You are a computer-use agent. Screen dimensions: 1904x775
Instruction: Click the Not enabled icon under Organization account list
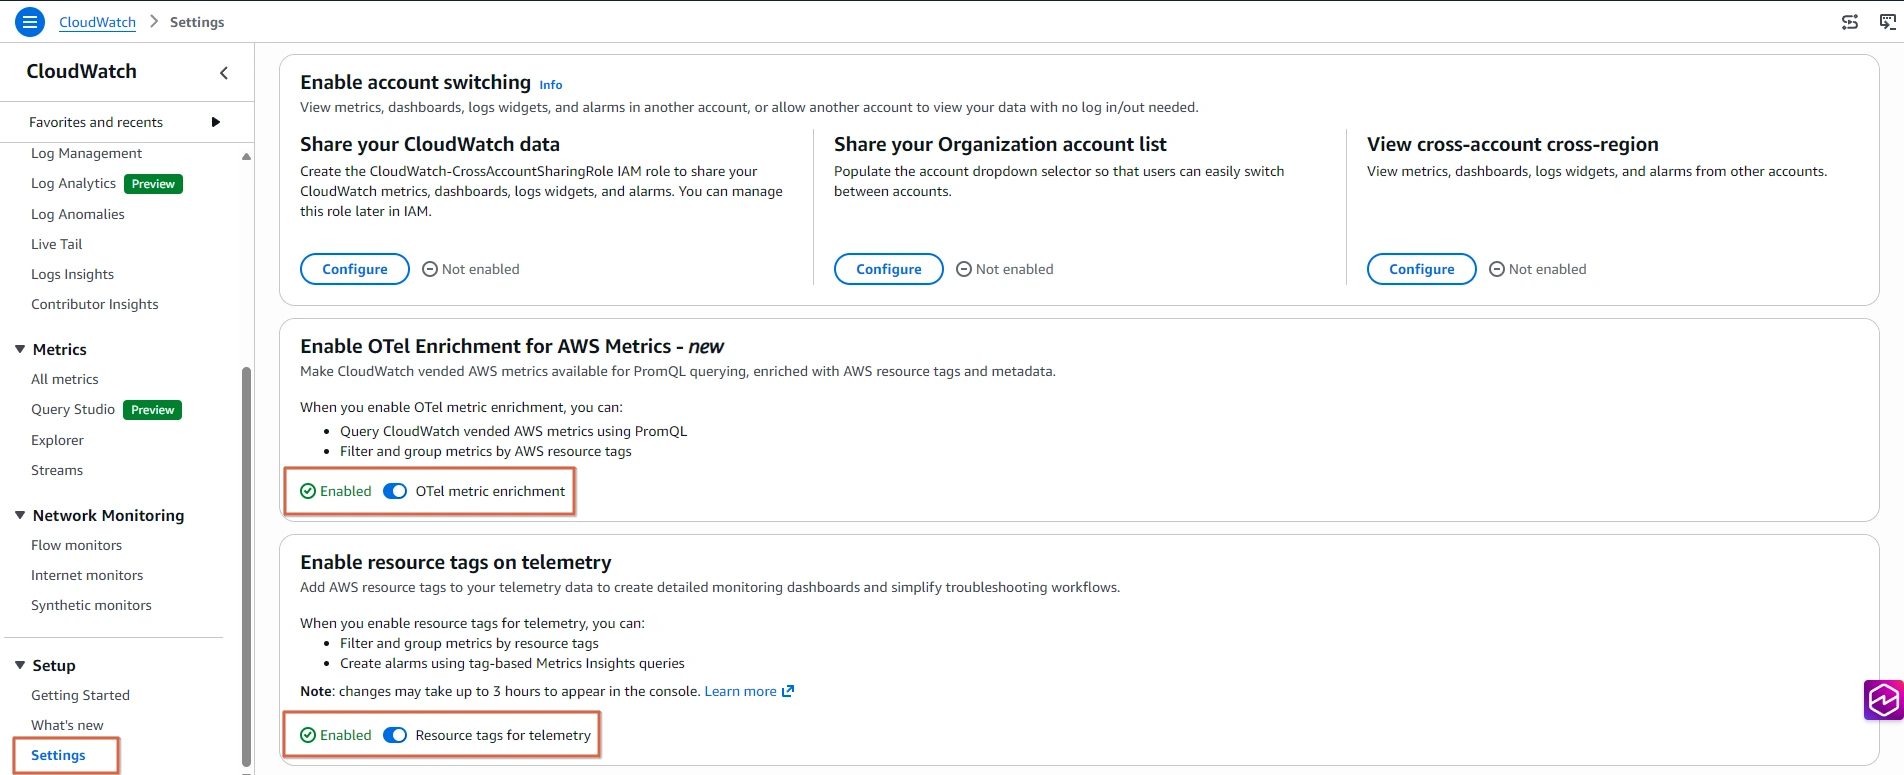coord(964,269)
